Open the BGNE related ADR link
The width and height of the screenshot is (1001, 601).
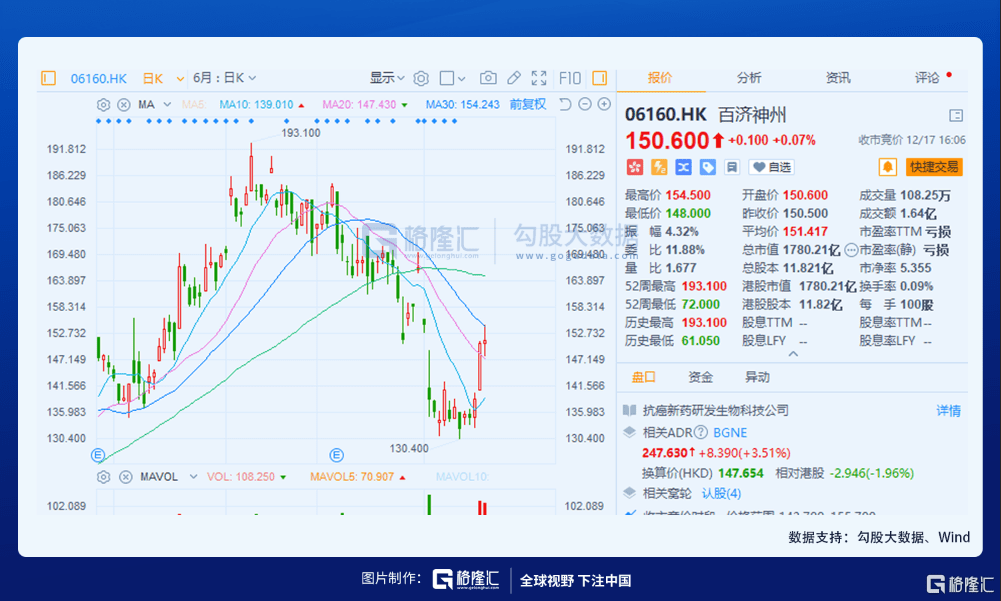[x=729, y=432]
